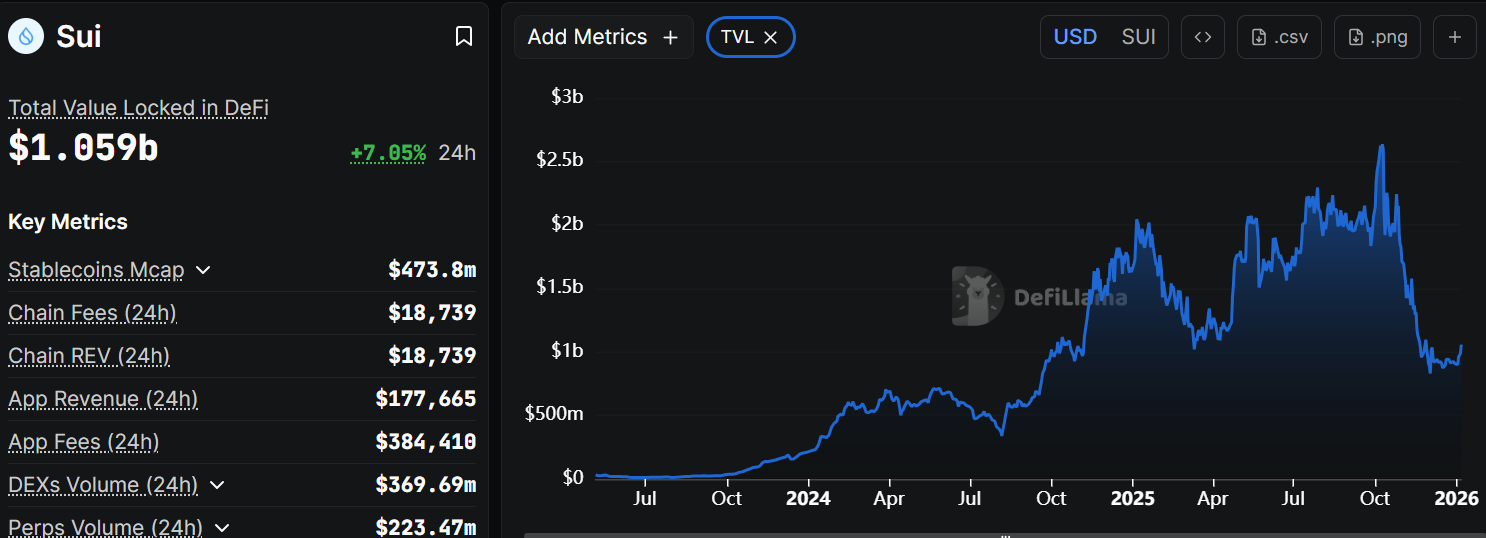
Task: Expand the DEXs Volume (24h) chevron
Action: click(x=217, y=485)
